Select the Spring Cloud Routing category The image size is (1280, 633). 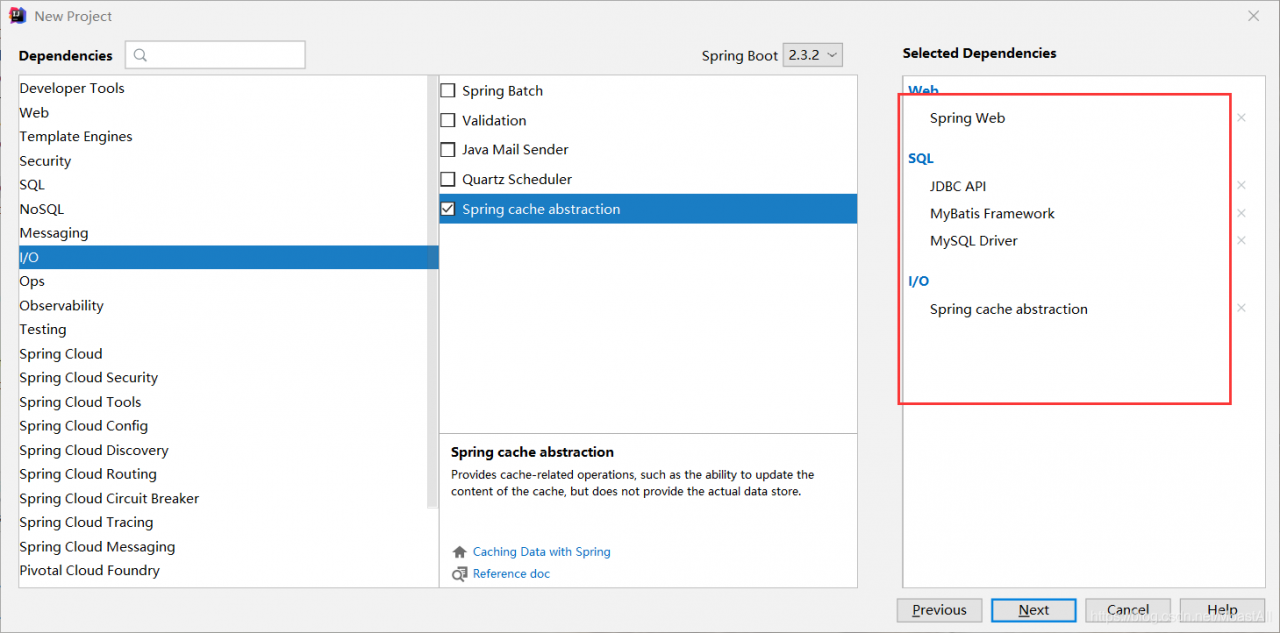click(x=223, y=474)
